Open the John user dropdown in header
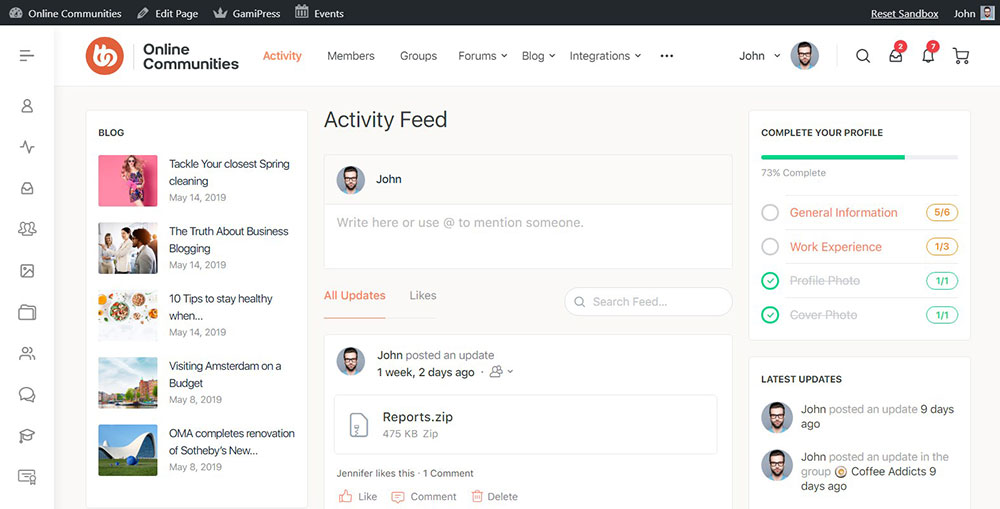Image resolution: width=1000 pixels, height=509 pixels. (759, 56)
